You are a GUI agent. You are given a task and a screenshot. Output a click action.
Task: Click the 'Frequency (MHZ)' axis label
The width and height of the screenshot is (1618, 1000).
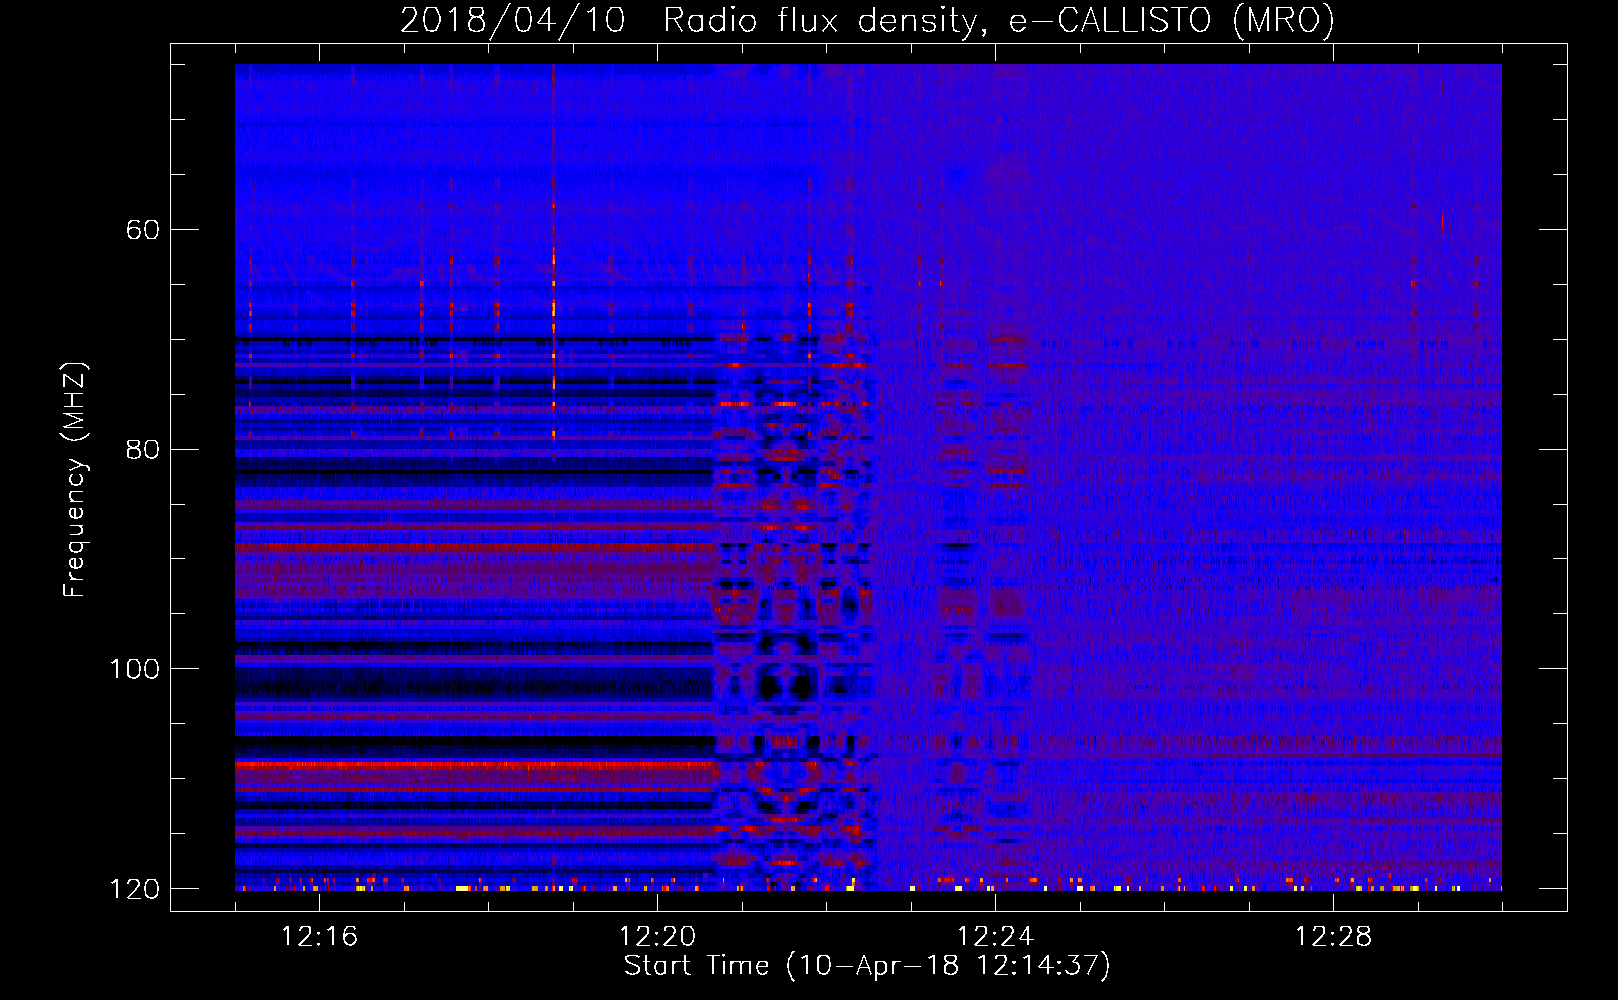tap(75, 480)
